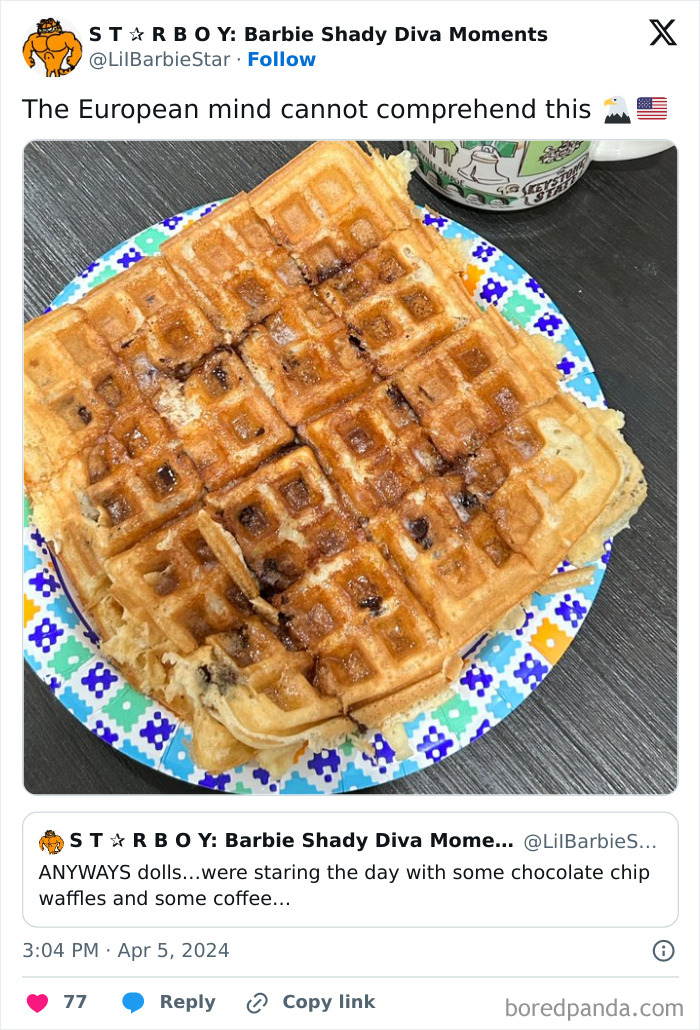Open the @LilBarbieStar handle in the header
This screenshot has width=700, height=1030.
pyautogui.click(x=160, y=59)
